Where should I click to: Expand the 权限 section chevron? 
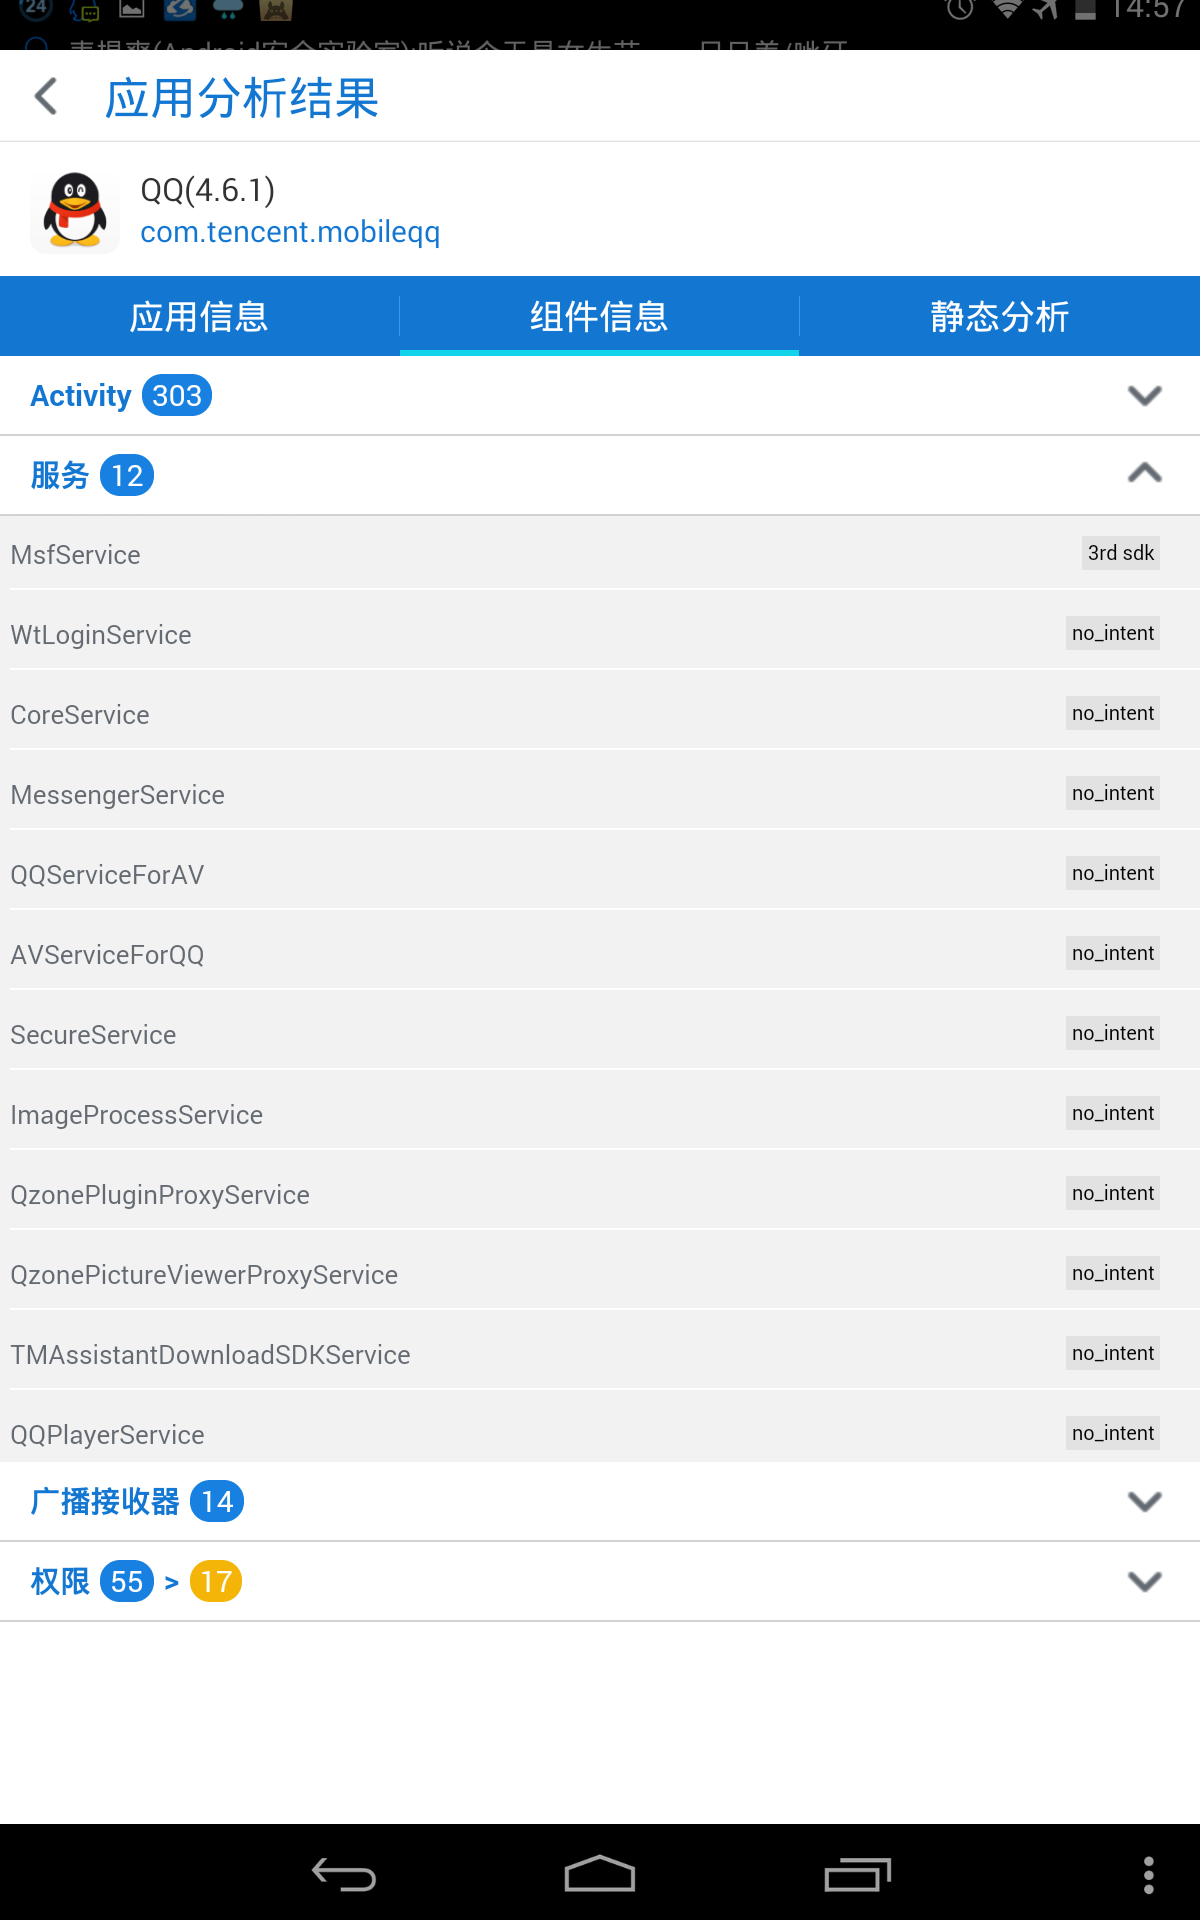click(1145, 1582)
